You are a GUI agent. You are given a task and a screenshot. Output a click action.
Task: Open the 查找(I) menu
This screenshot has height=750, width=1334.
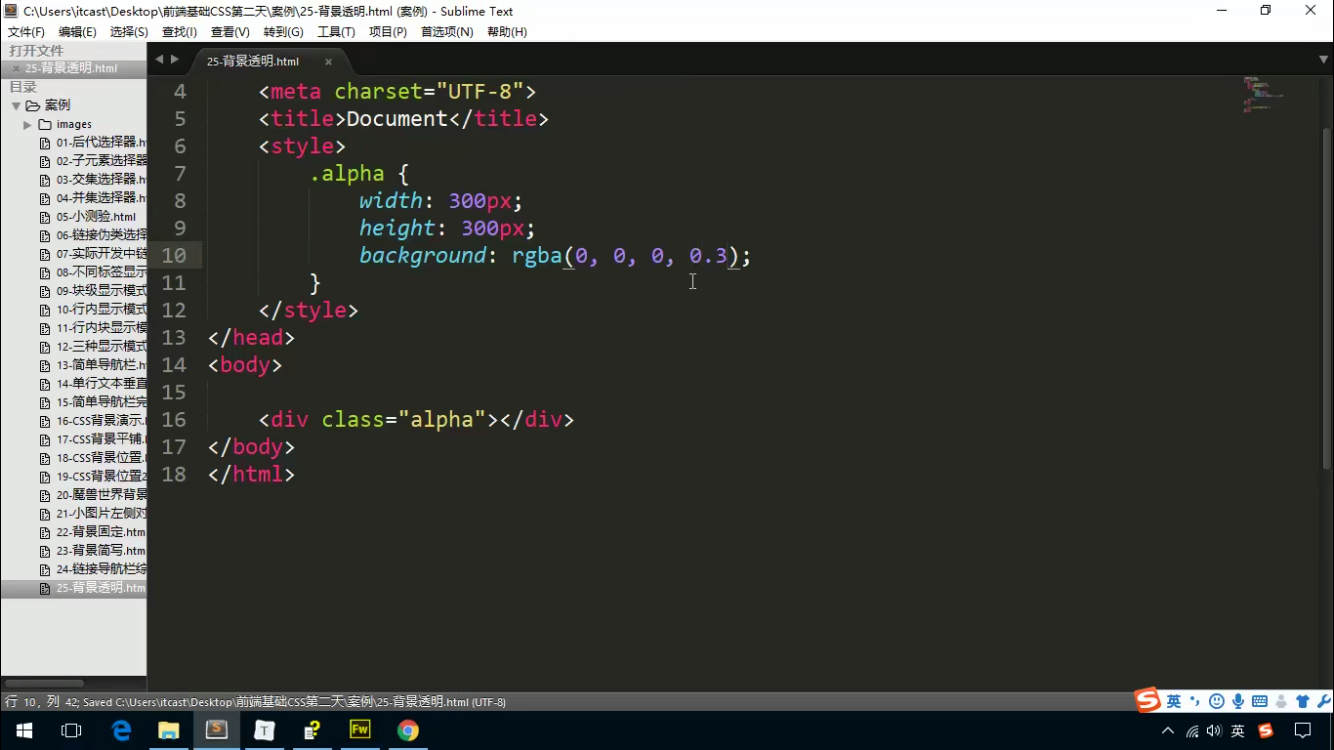pyautogui.click(x=179, y=32)
